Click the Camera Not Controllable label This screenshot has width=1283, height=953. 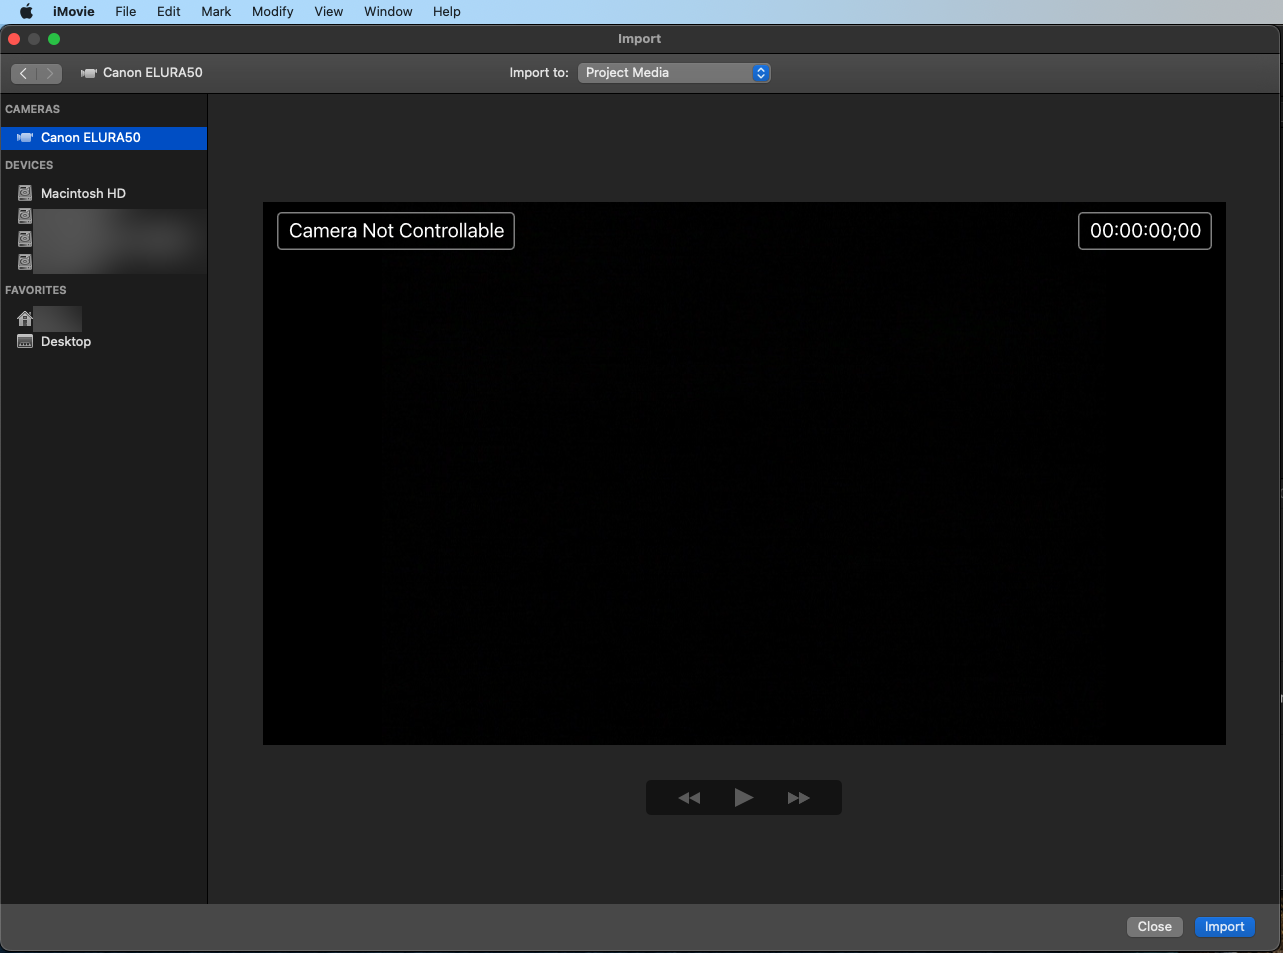[x=396, y=231]
